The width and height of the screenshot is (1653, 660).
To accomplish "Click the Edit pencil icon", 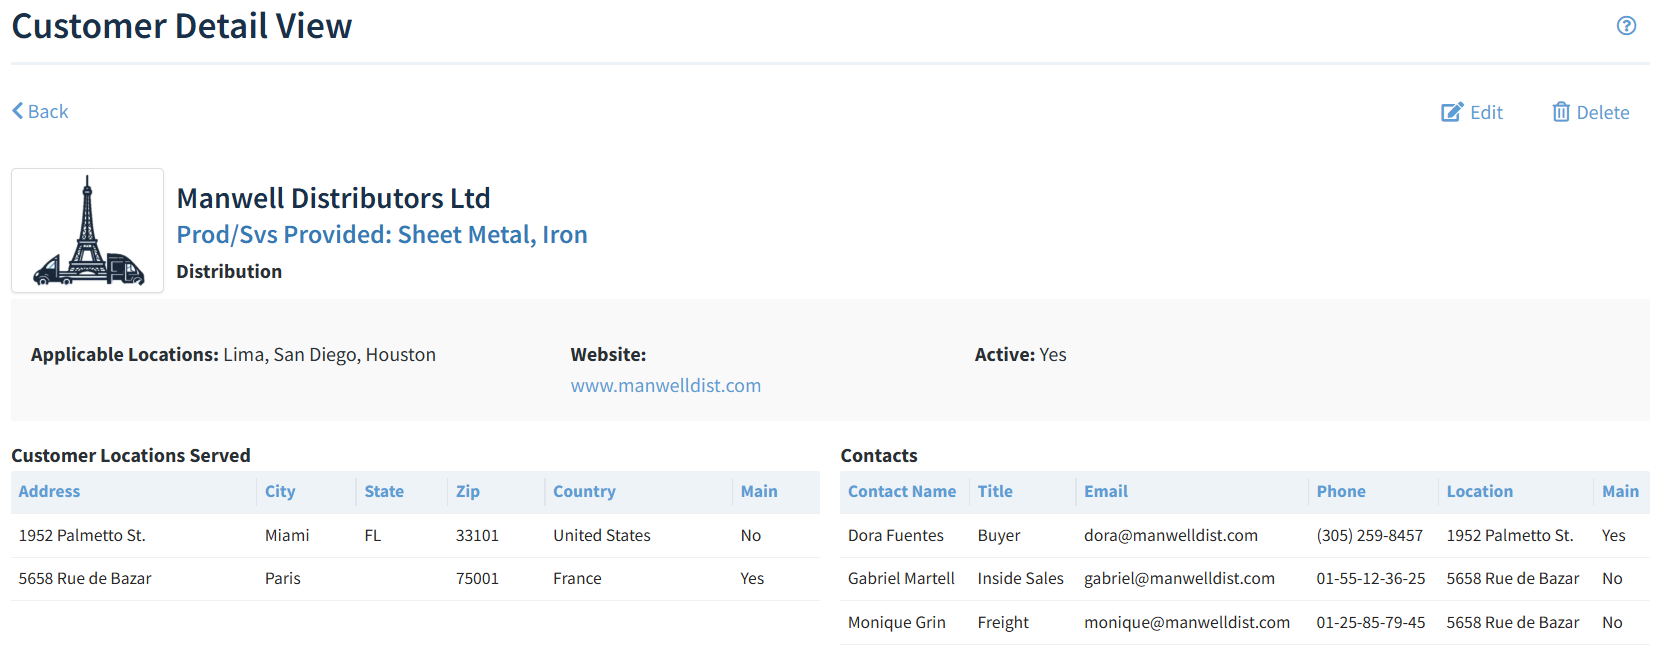I will (1452, 112).
